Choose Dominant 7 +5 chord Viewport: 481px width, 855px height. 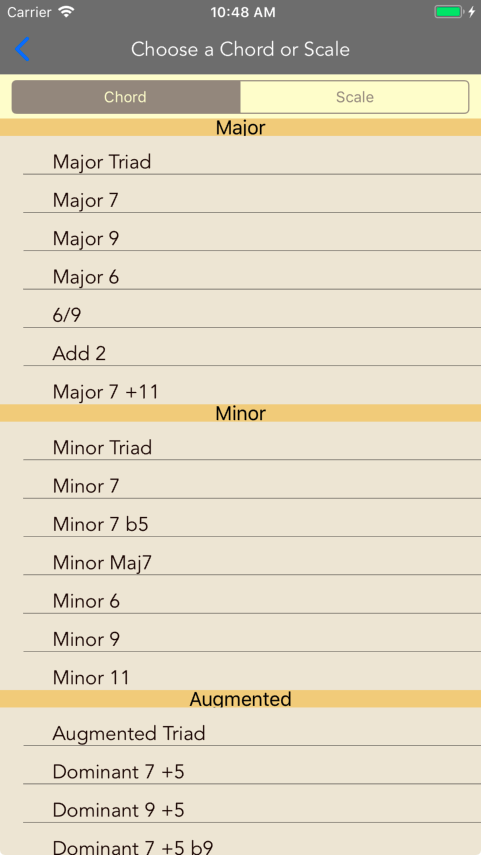[x=240, y=765]
